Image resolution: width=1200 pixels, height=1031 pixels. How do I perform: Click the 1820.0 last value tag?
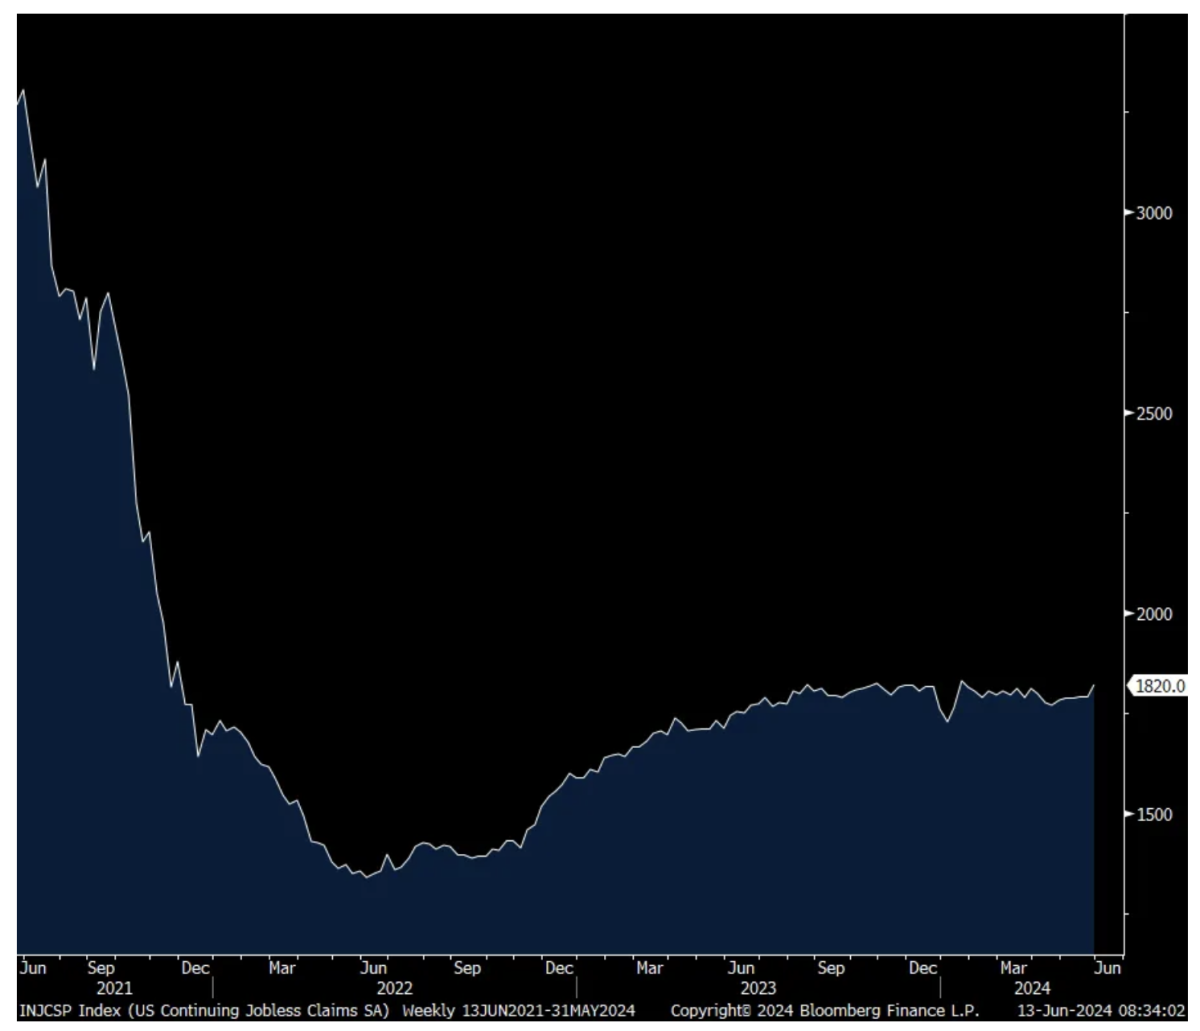[x=1160, y=686]
